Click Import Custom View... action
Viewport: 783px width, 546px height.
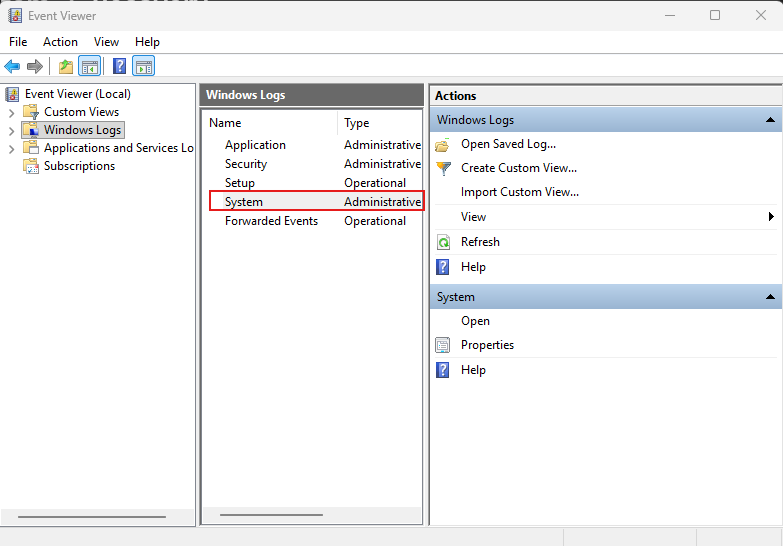(x=520, y=192)
